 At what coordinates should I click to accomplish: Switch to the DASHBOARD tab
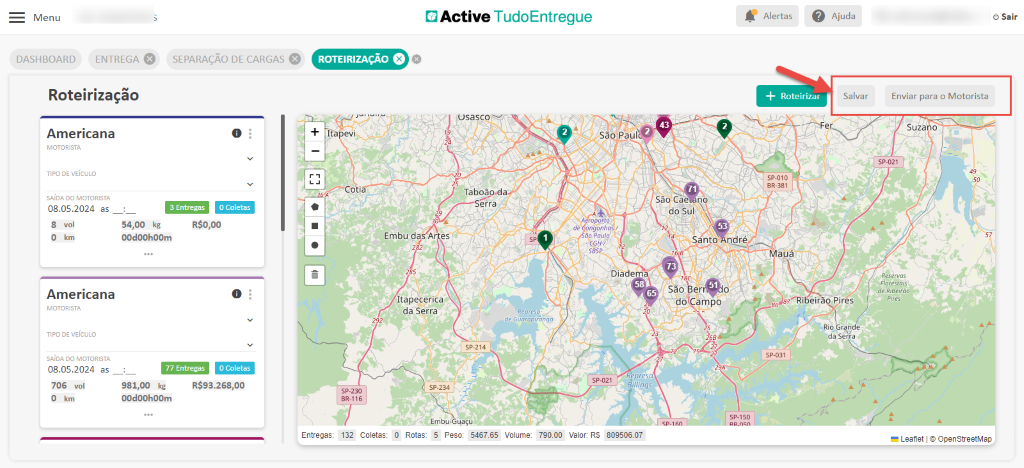point(46,59)
